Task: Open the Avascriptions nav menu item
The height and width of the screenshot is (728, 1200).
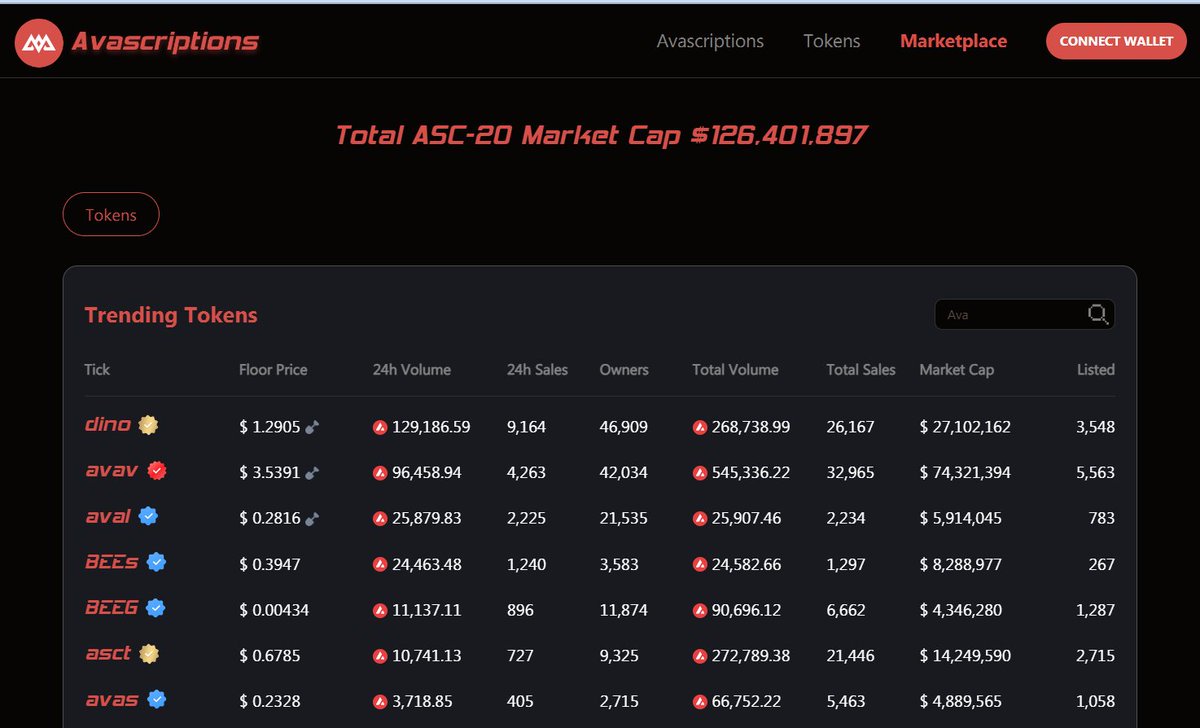Action: coord(710,41)
